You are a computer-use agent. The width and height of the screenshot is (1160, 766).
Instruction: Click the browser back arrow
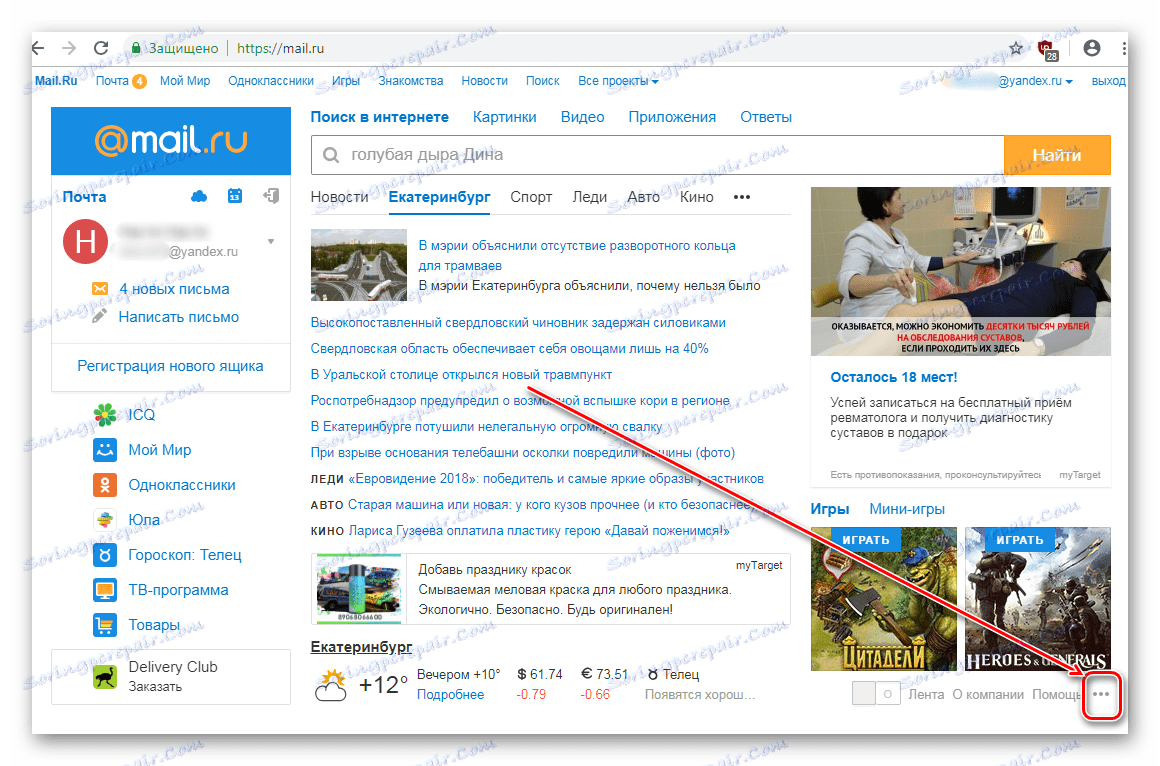pos(38,48)
